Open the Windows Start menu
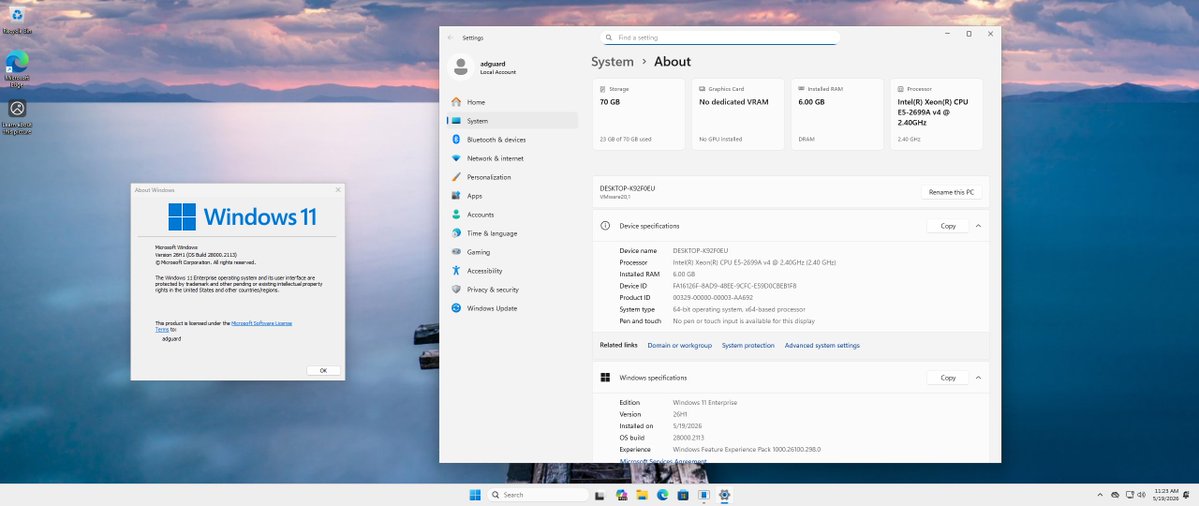The width and height of the screenshot is (1199, 506). (475, 495)
